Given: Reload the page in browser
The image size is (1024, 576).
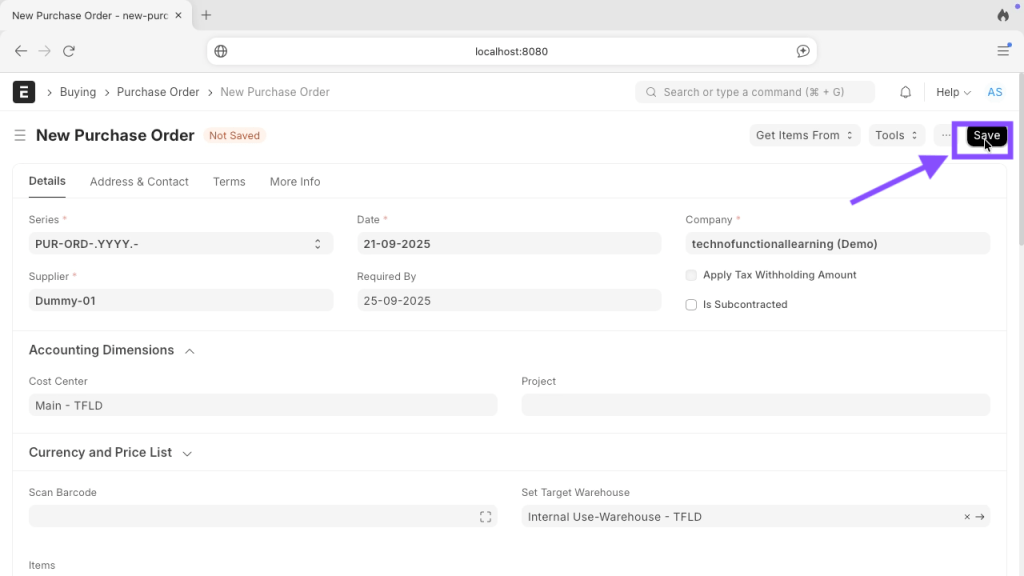Looking at the screenshot, I should point(69,51).
